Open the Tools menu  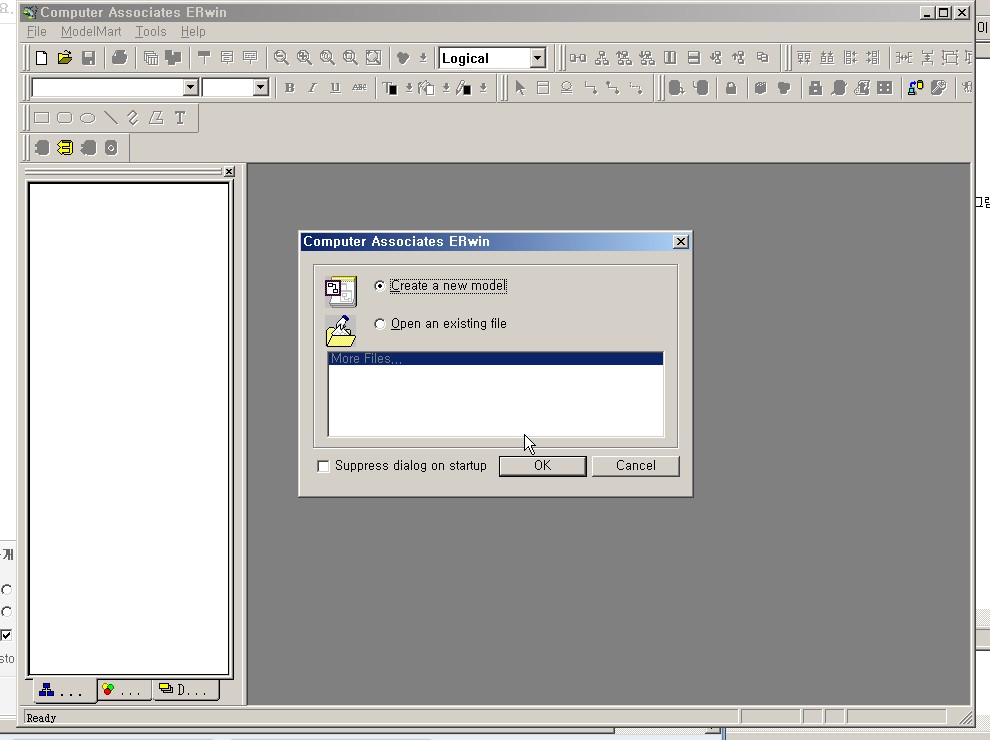click(151, 32)
